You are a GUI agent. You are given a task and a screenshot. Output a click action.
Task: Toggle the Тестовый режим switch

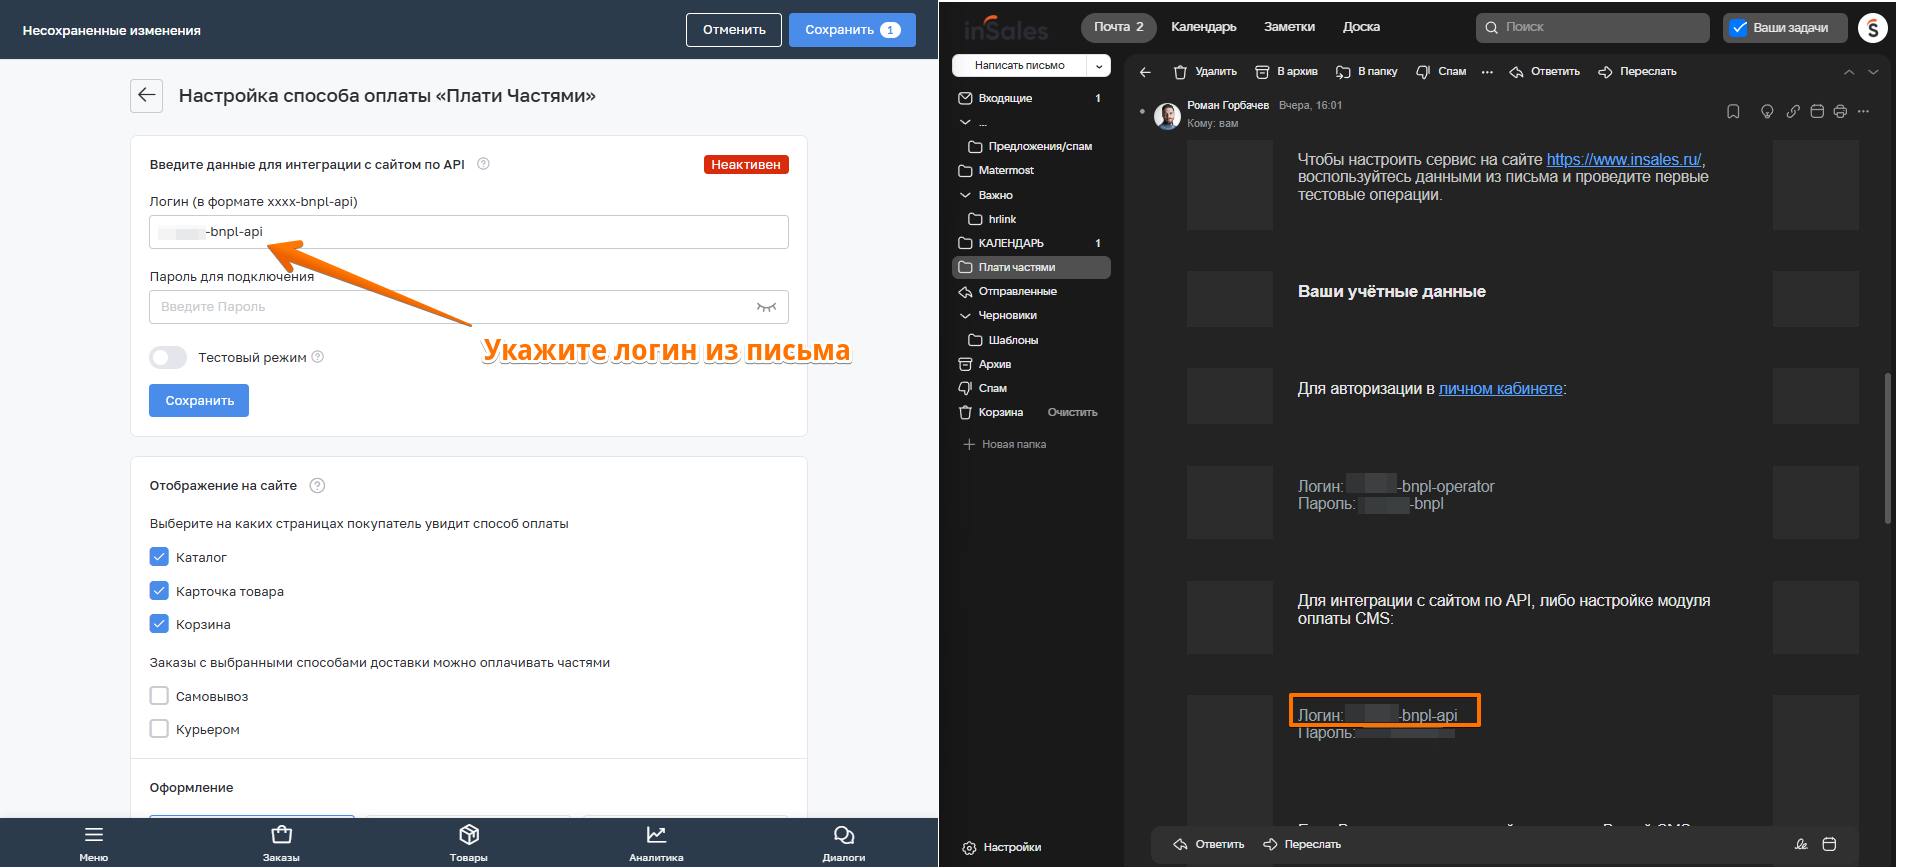pos(168,358)
